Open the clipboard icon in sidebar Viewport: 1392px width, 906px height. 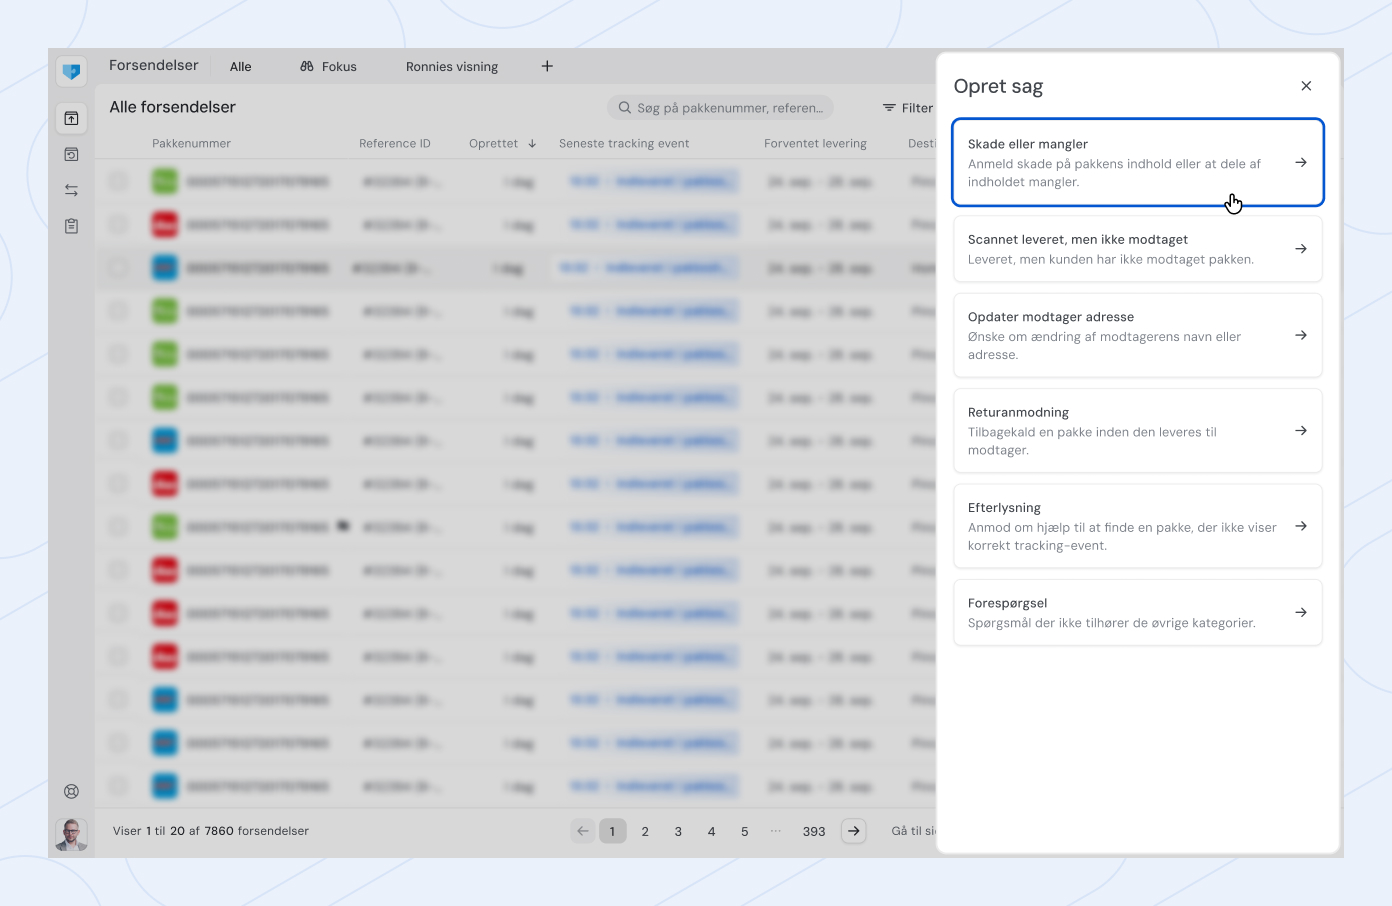point(71,226)
